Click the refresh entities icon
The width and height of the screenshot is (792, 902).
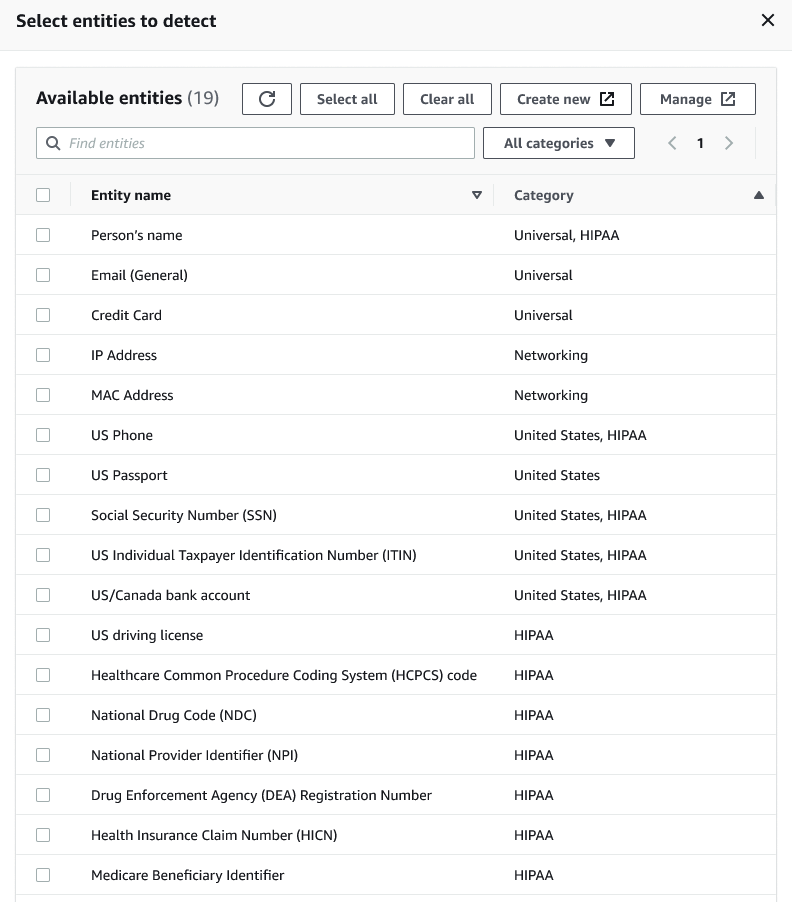pos(266,99)
